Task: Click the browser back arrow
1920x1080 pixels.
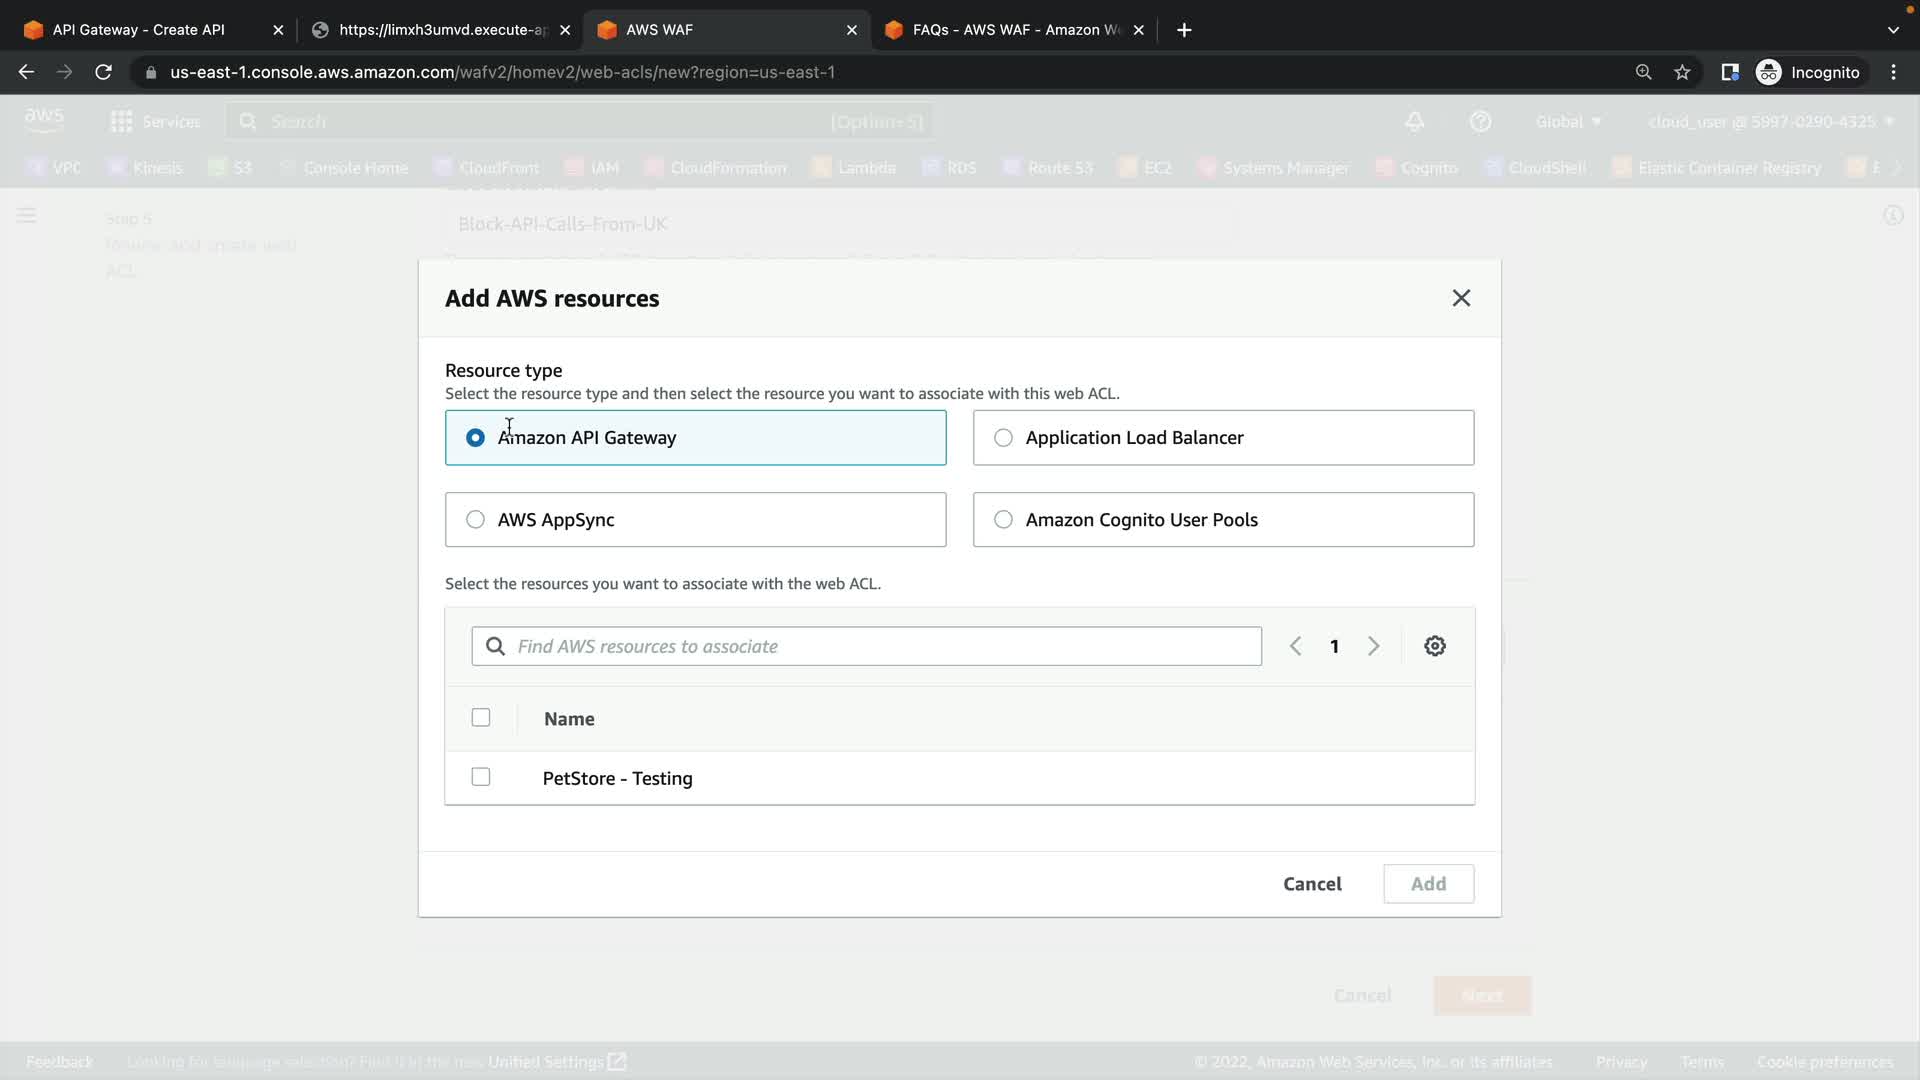Action: click(x=27, y=72)
